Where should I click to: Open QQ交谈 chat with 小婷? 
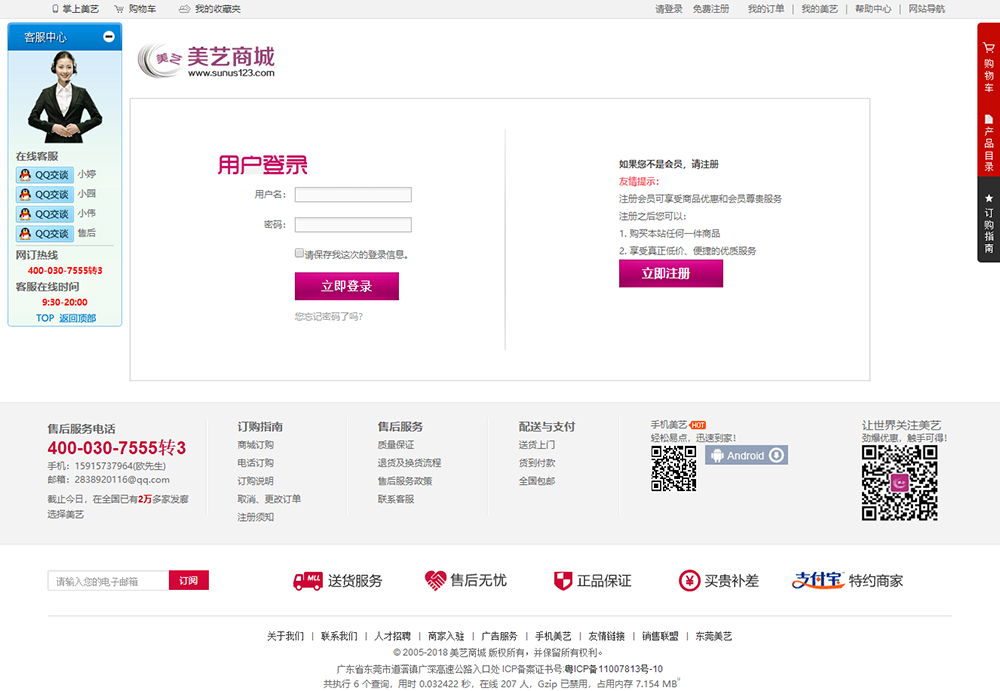pyautogui.click(x=45, y=175)
